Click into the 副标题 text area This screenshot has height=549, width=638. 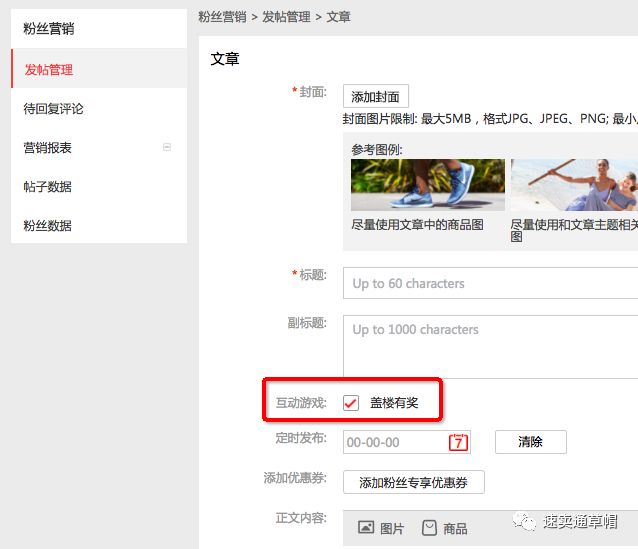490,346
